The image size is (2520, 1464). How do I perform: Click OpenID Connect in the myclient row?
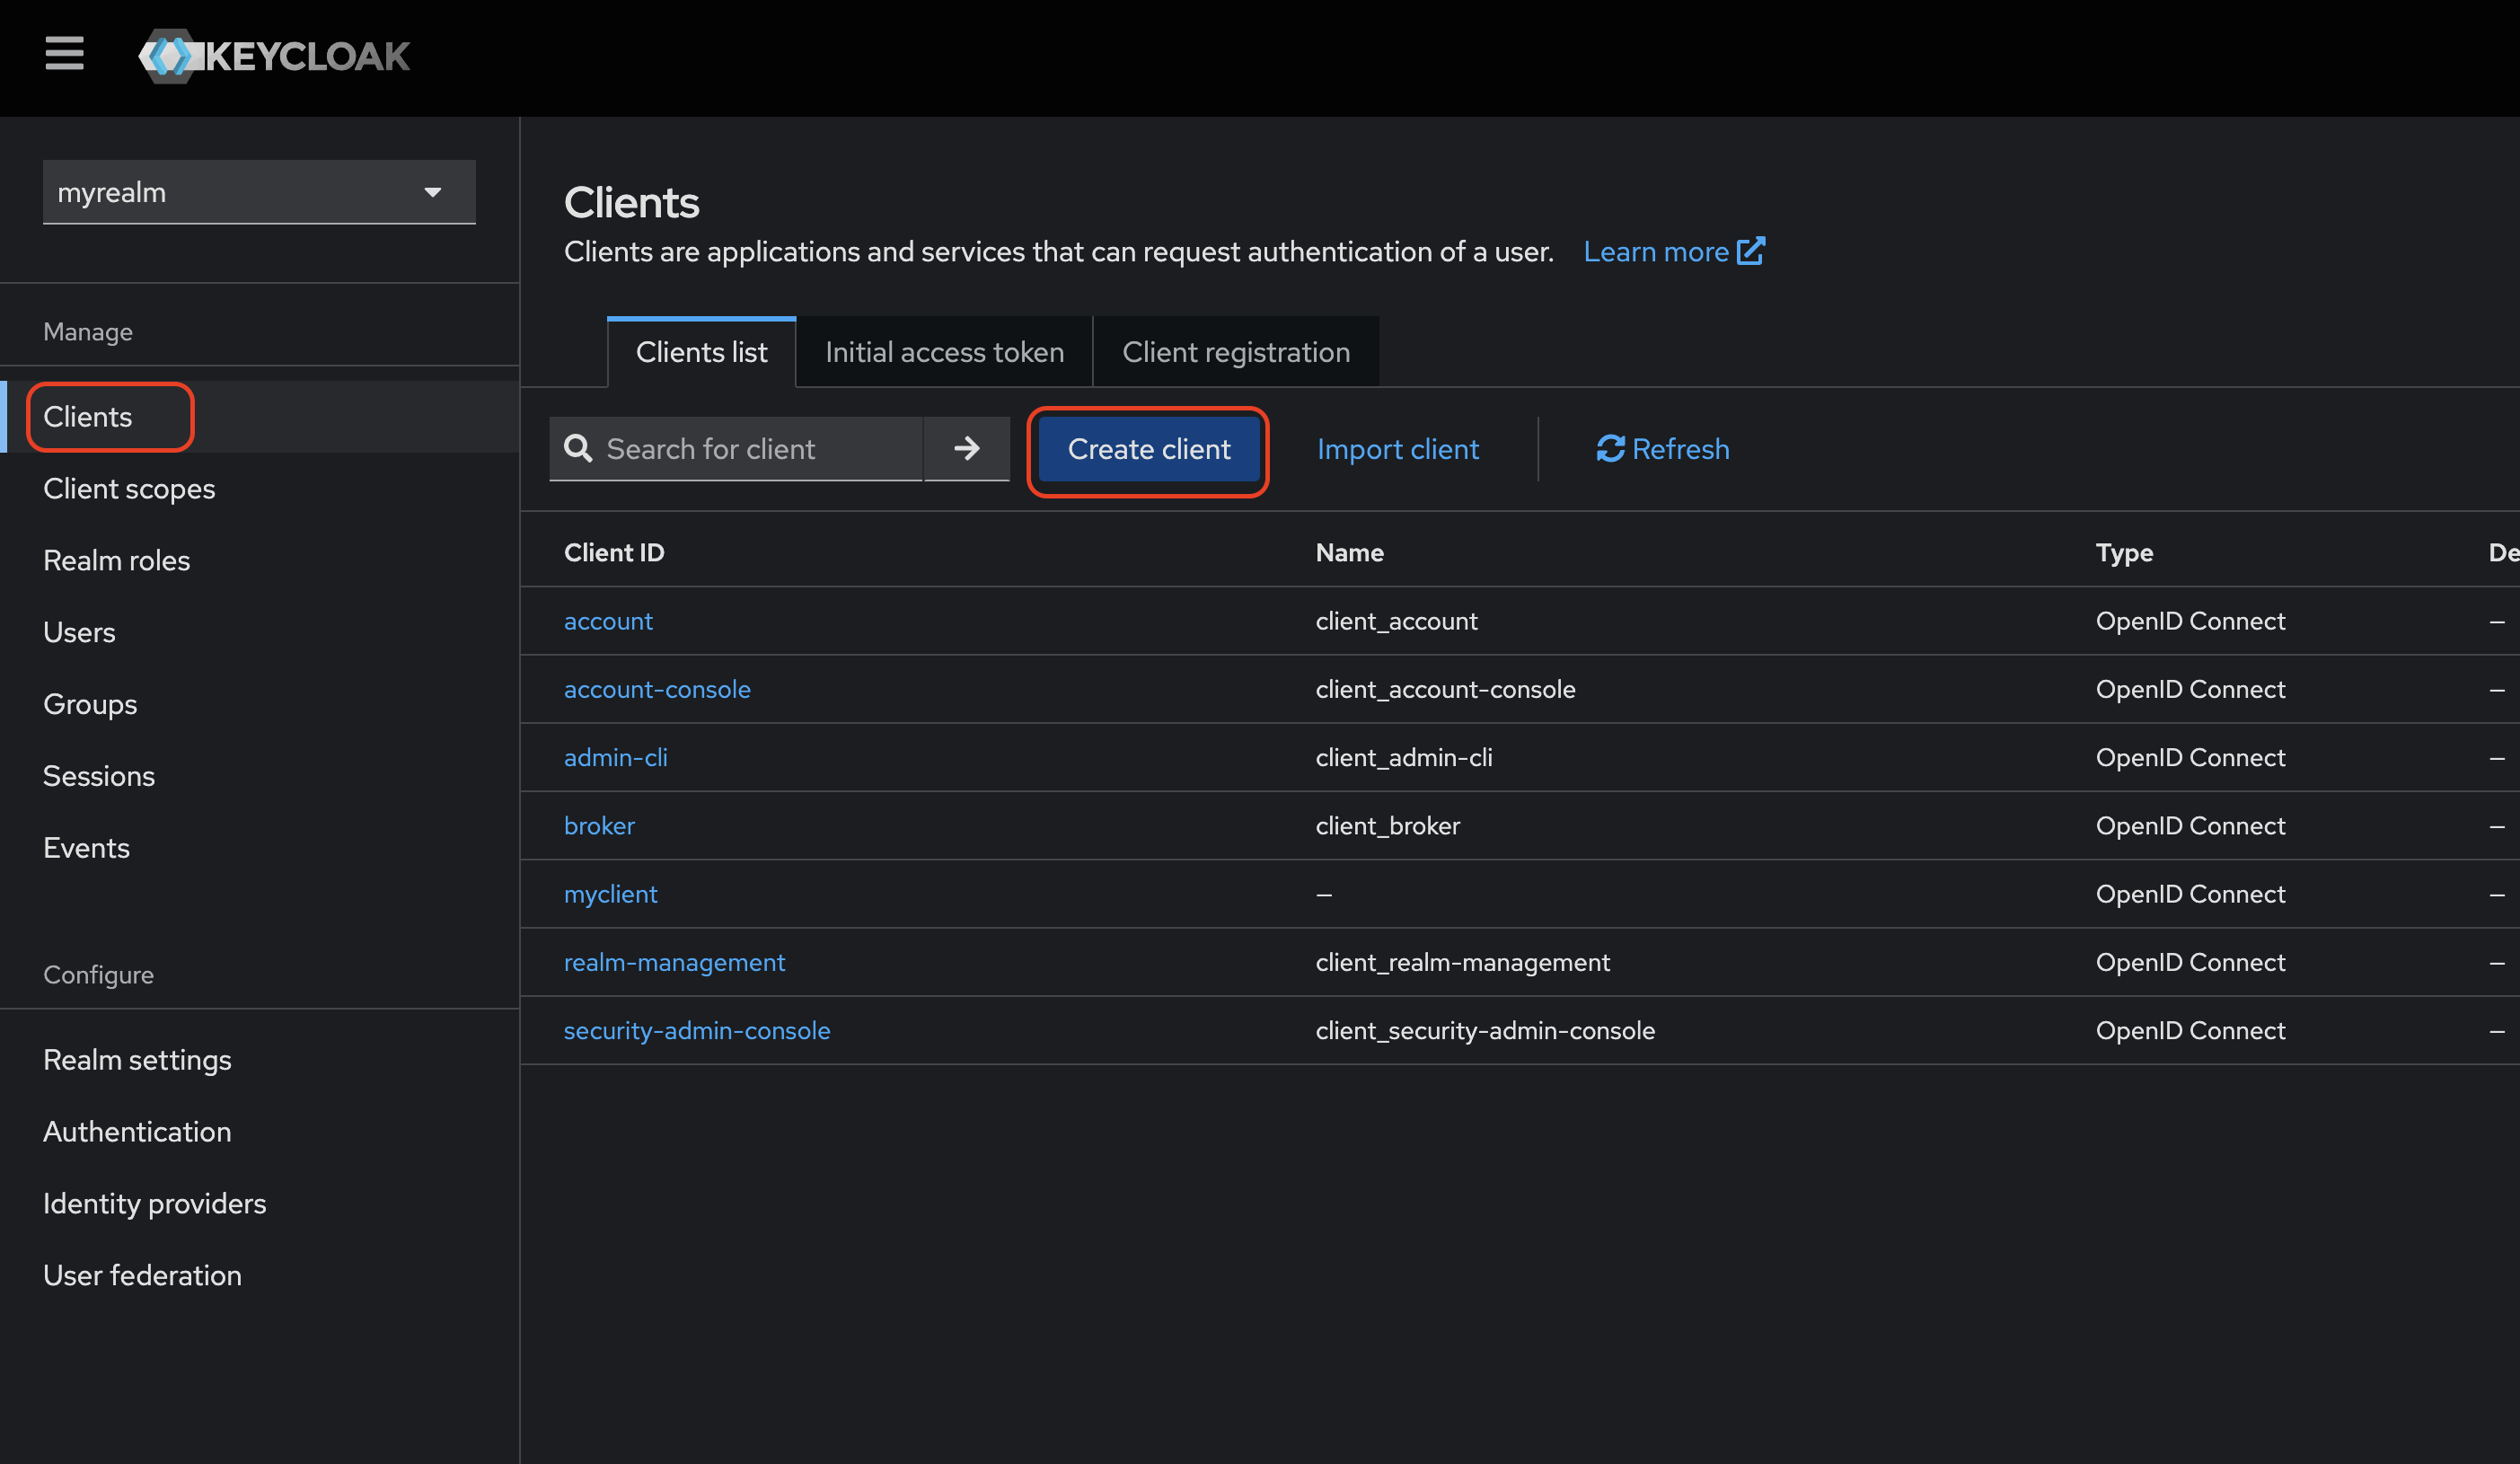(2190, 894)
